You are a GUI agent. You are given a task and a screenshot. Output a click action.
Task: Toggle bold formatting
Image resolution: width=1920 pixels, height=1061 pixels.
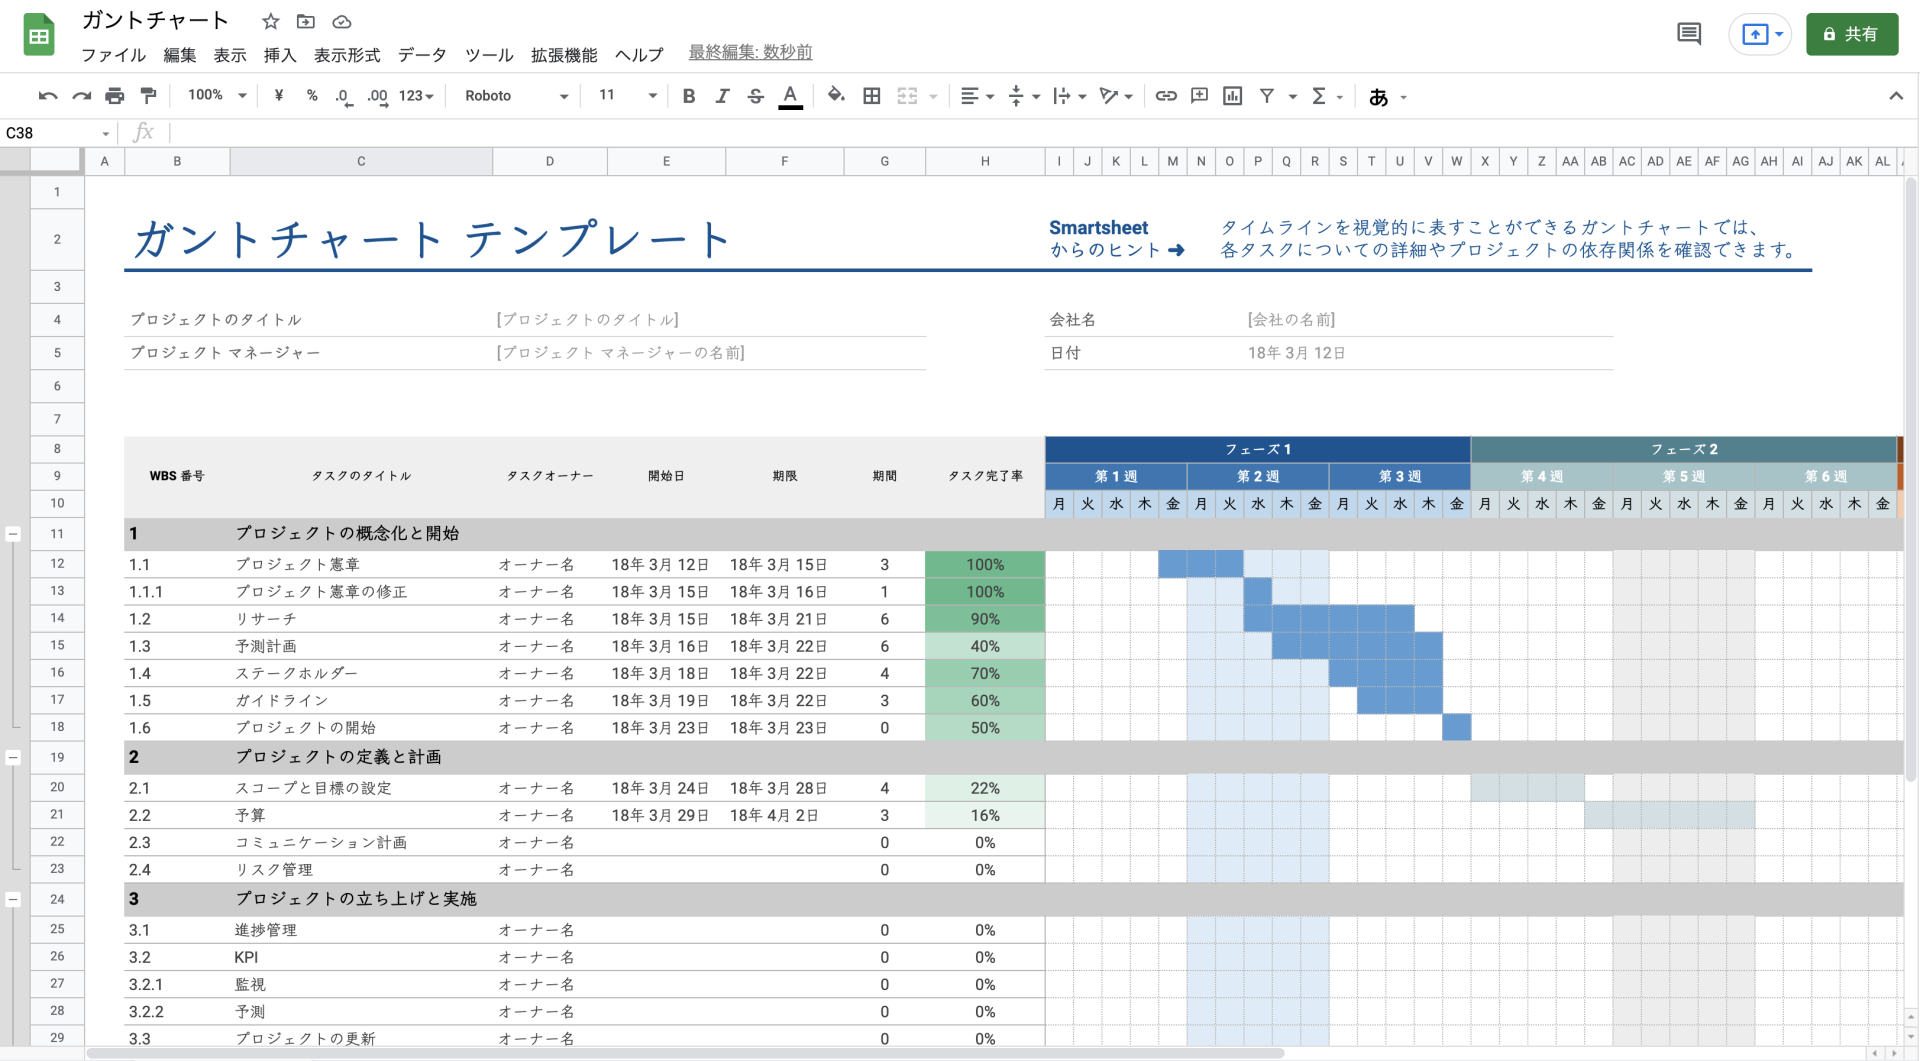[x=688, y=96]
